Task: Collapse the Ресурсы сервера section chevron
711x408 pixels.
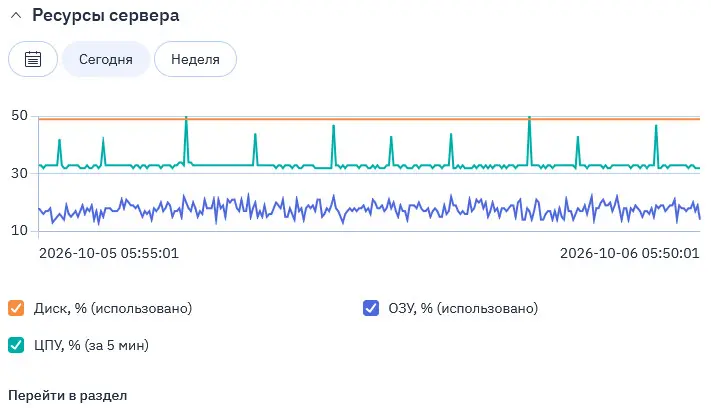Action: tap(16, 15)
